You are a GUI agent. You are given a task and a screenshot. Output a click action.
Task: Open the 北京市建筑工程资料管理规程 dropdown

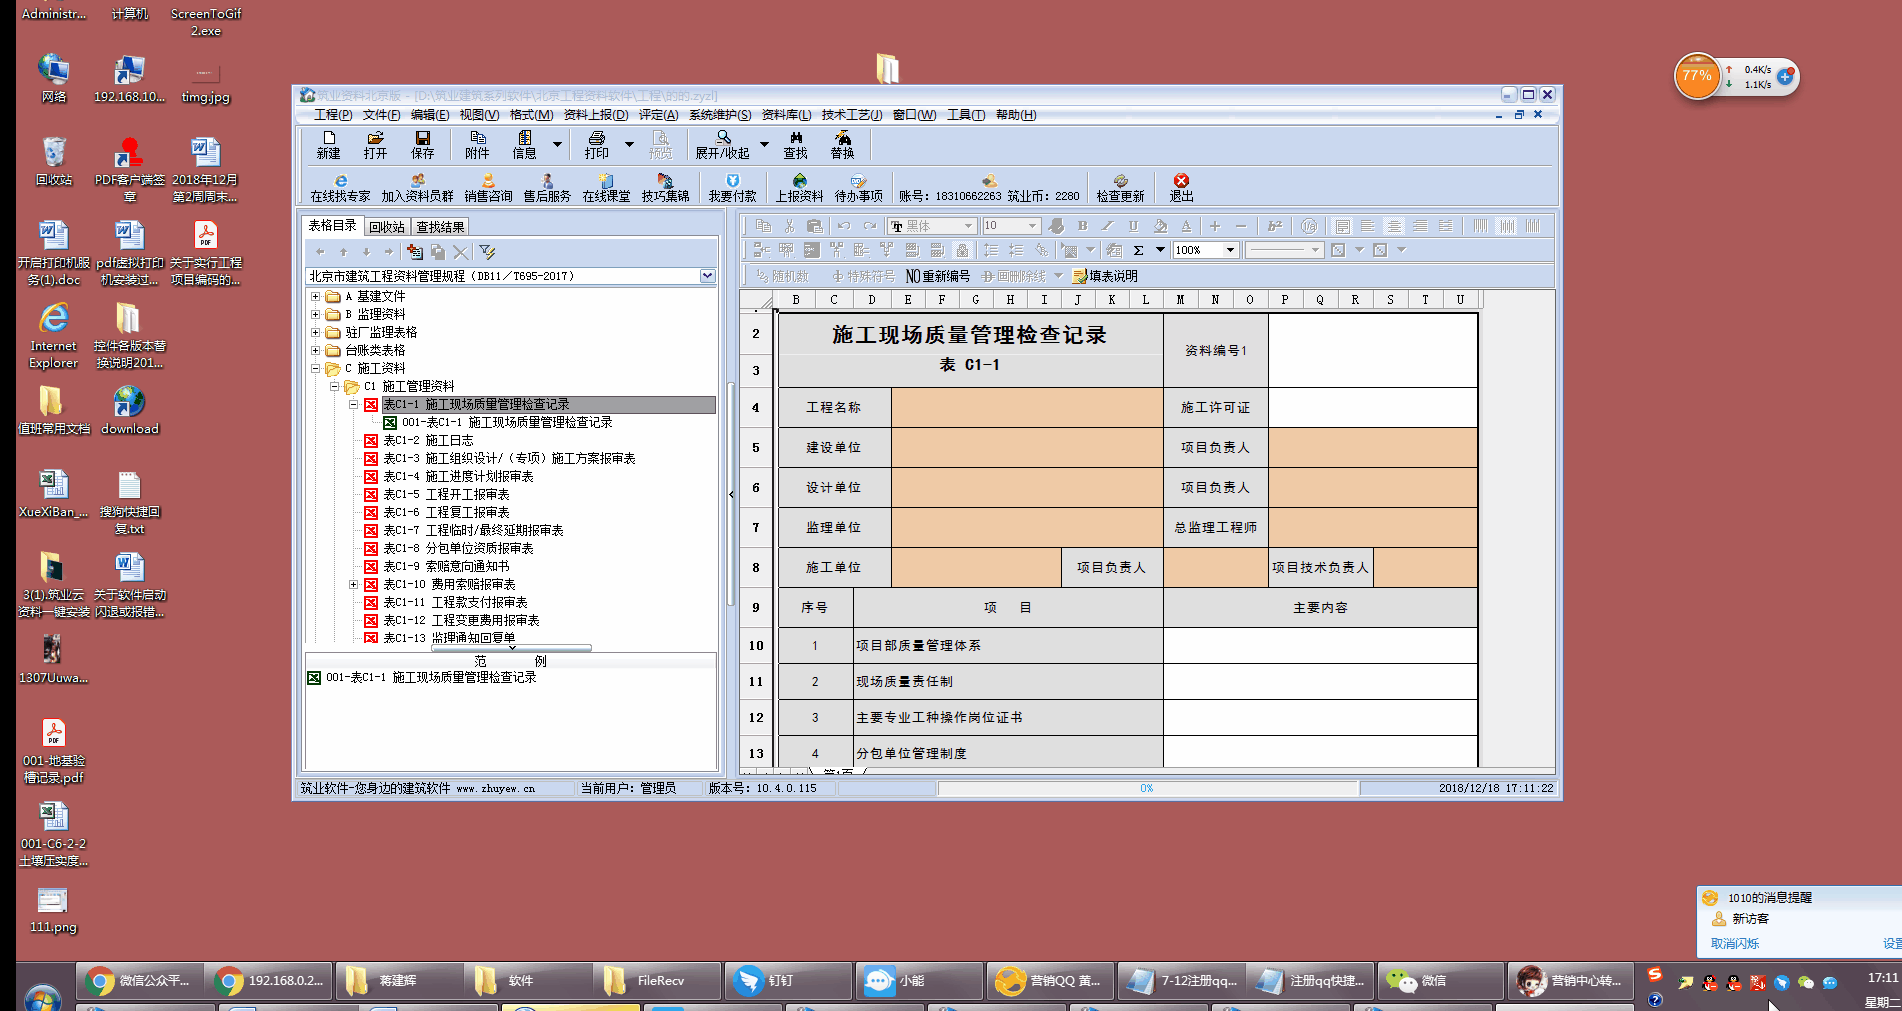coord(707,276)
